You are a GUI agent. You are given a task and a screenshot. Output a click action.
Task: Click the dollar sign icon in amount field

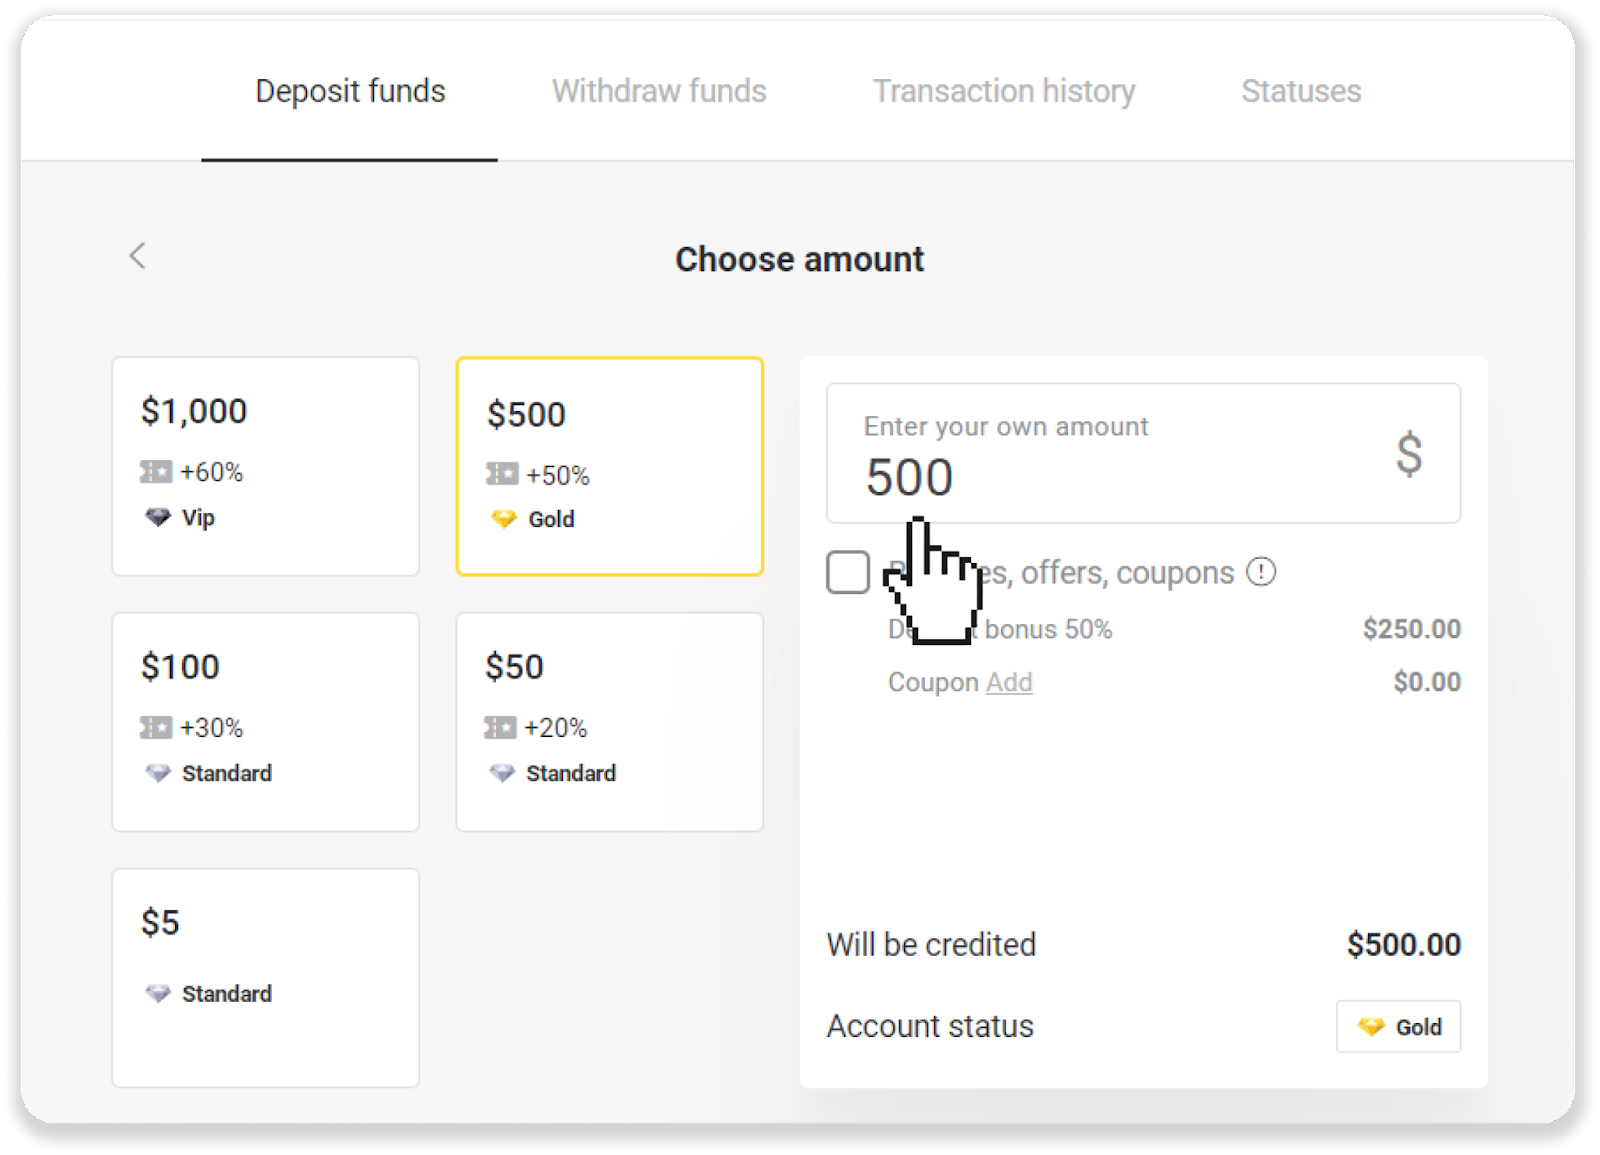click(1409, 454)
